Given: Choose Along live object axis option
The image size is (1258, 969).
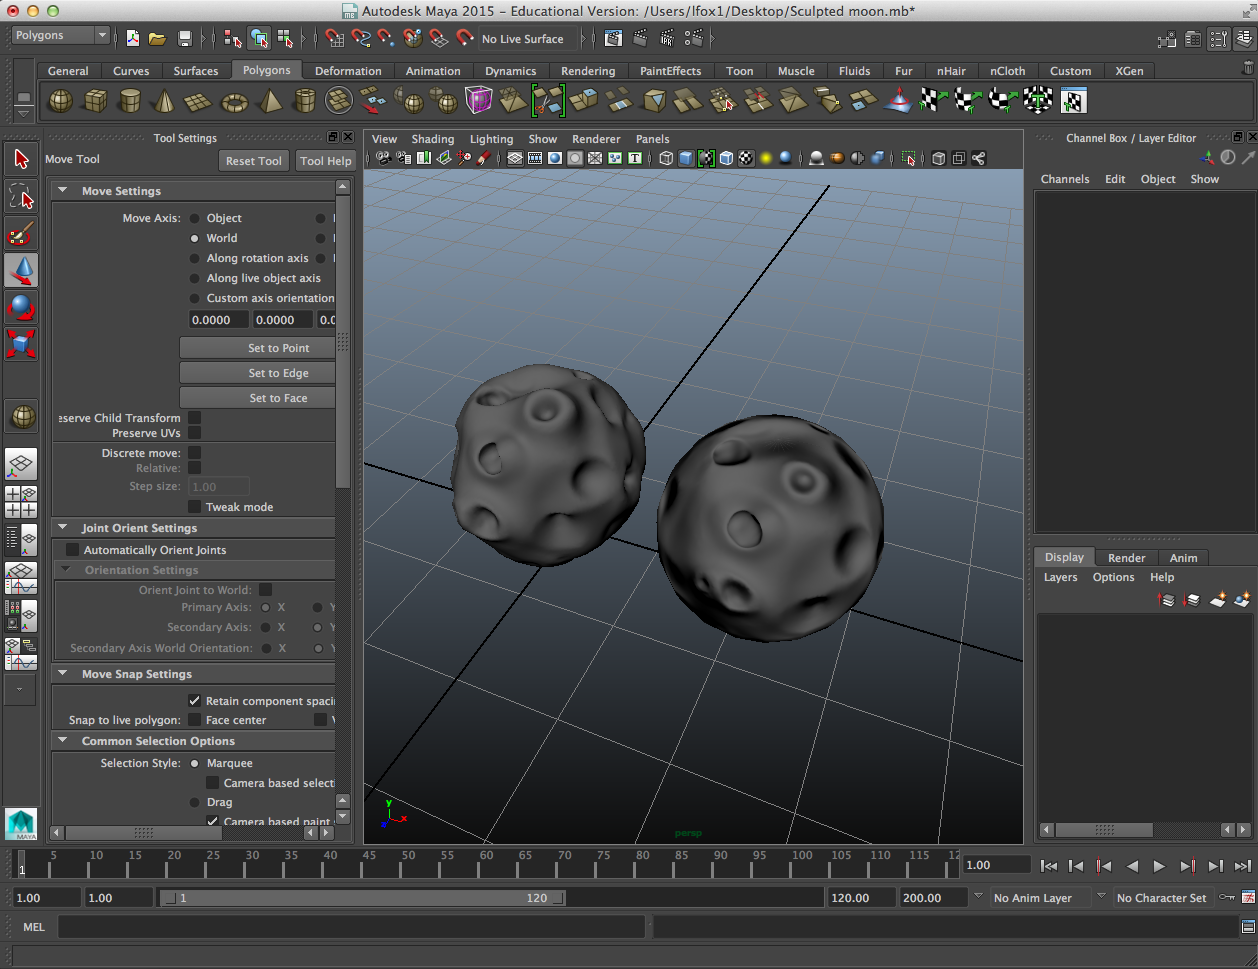Looking at the screenshot, I should (195, 278).
